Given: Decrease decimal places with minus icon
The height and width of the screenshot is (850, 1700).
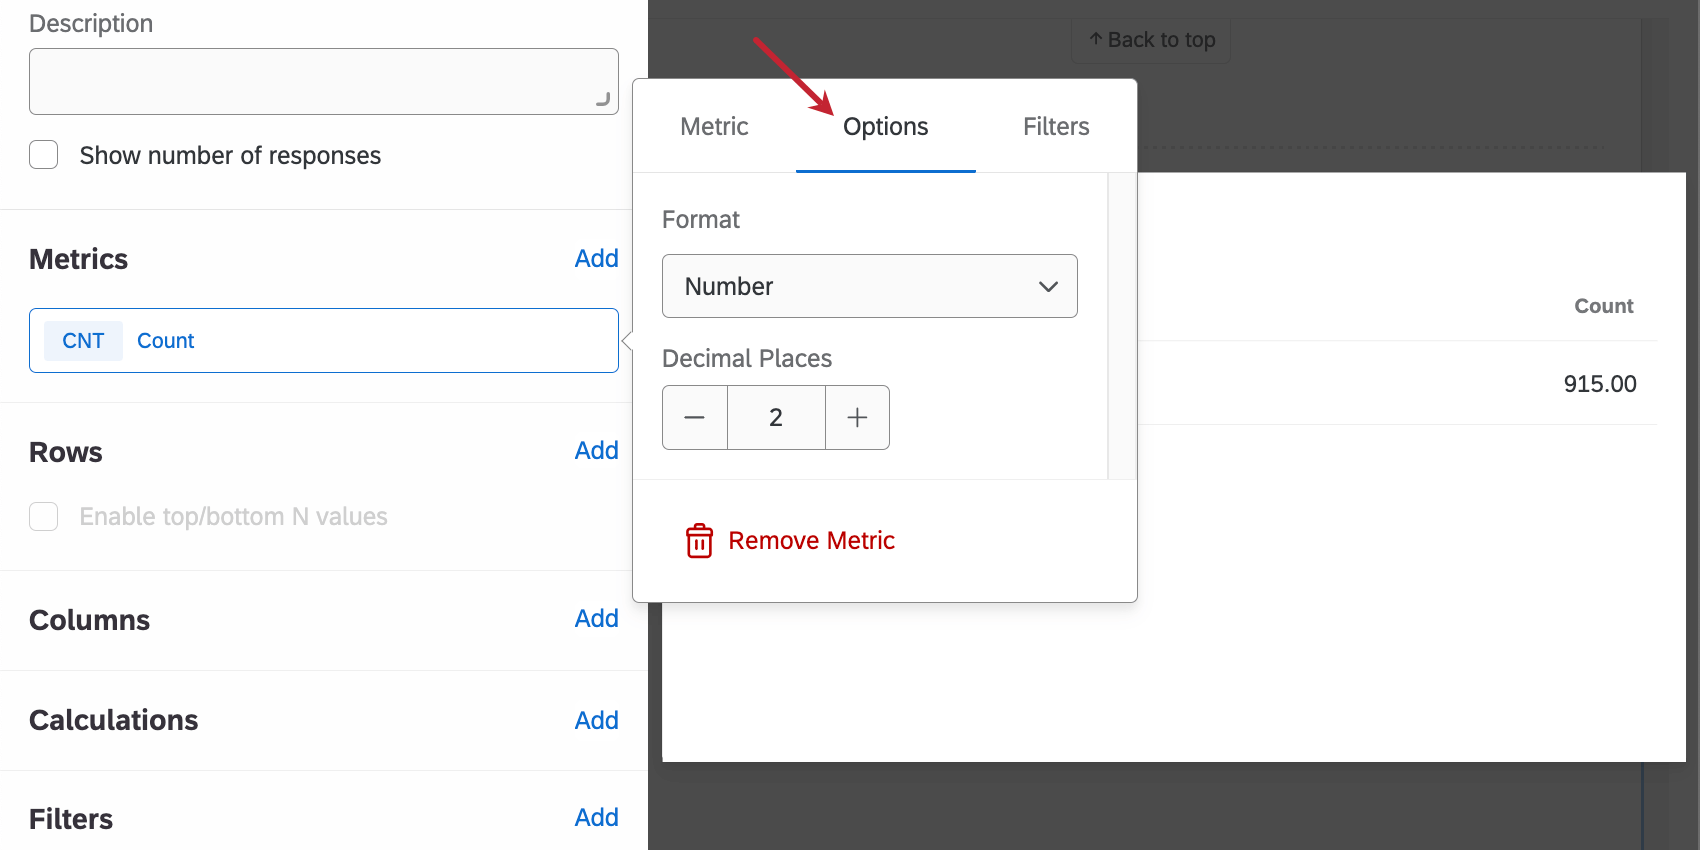Looking at the screenshot, I should click(x=695, y=418).
